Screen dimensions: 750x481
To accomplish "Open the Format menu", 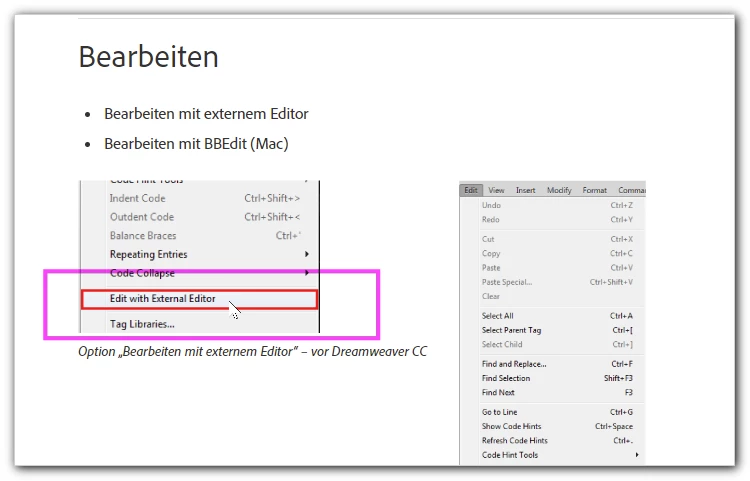I will [595, 190].
